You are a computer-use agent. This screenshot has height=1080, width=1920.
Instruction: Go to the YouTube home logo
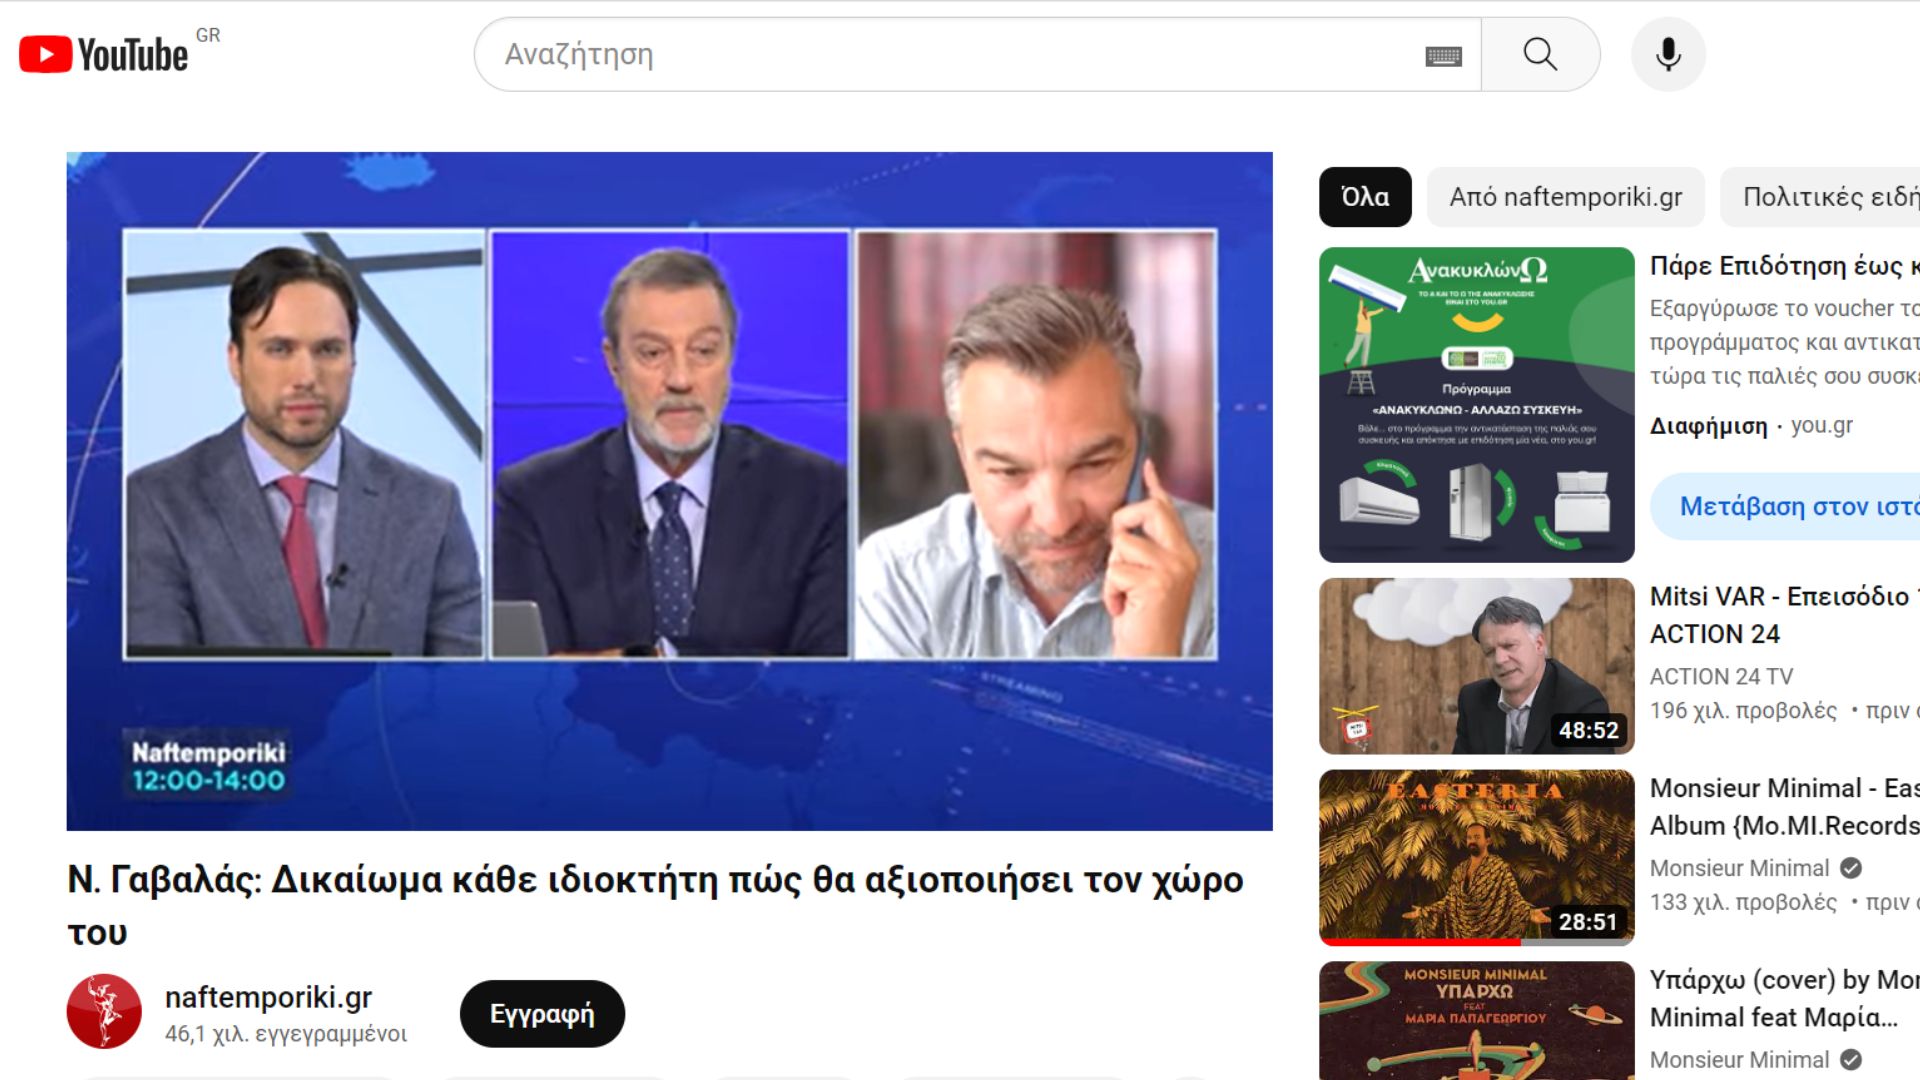coord(104,55)
